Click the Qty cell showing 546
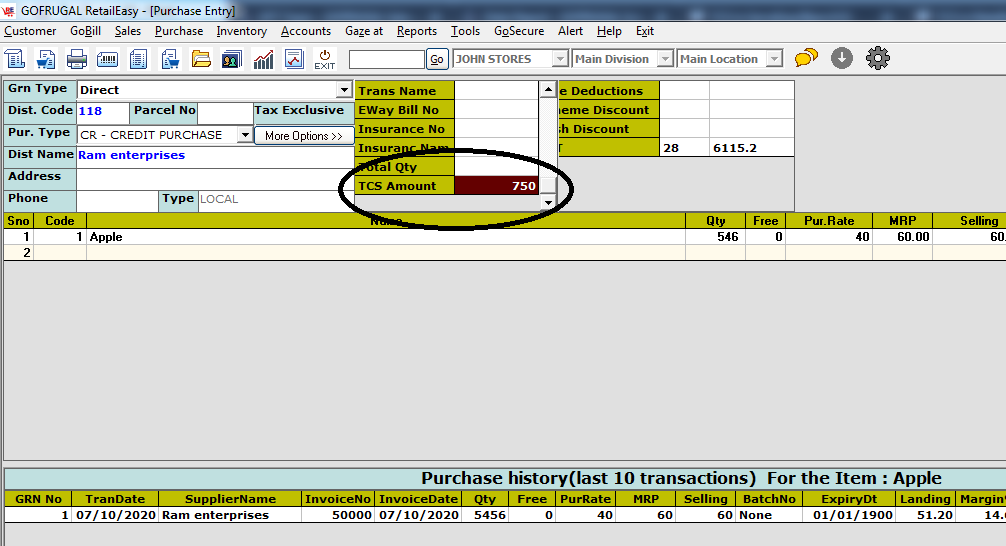 [x=715, y=237]
